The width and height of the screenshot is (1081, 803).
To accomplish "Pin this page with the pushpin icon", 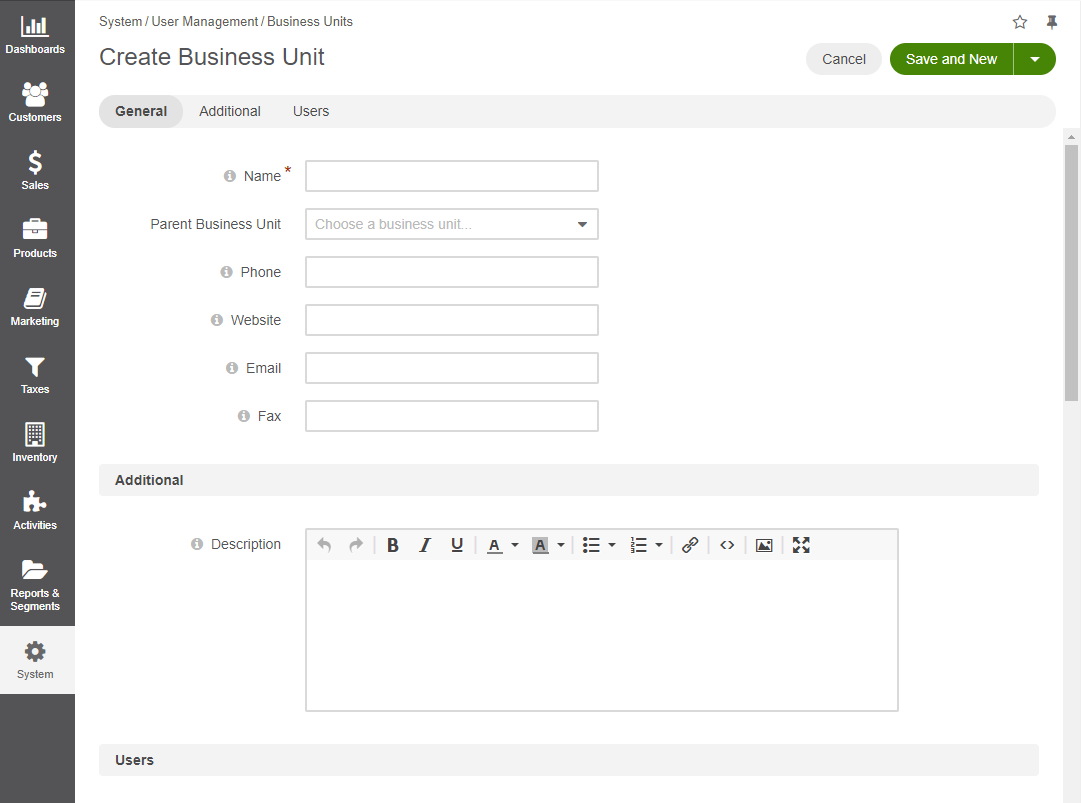I will coord(1051,22).
